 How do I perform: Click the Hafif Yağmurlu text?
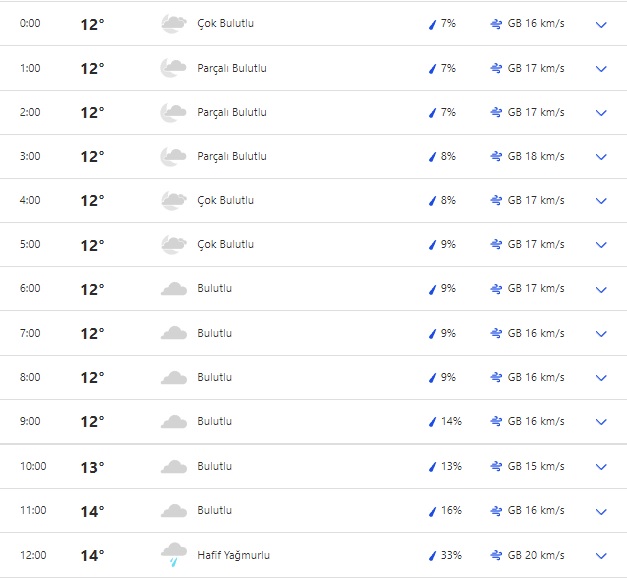click(233, 555)
